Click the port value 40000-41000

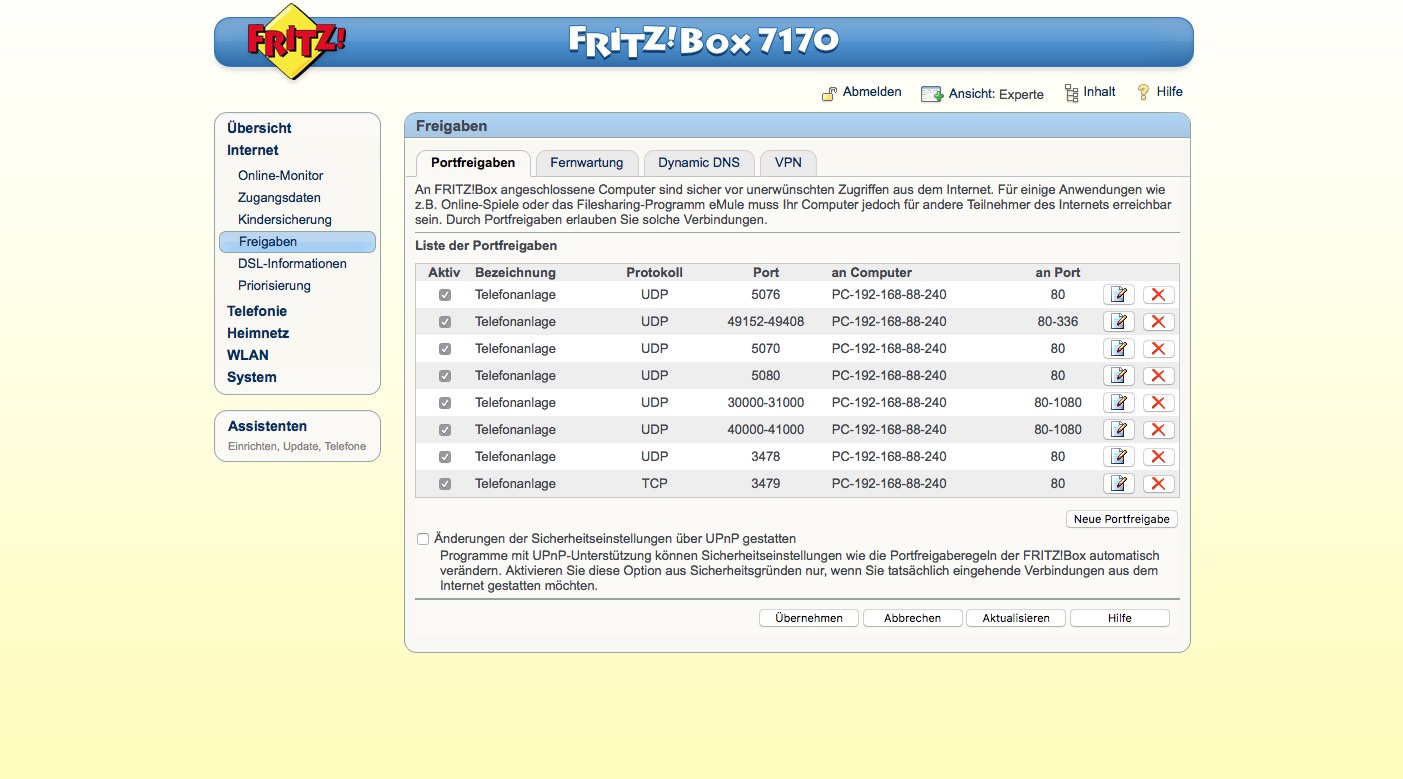[766, 430]
